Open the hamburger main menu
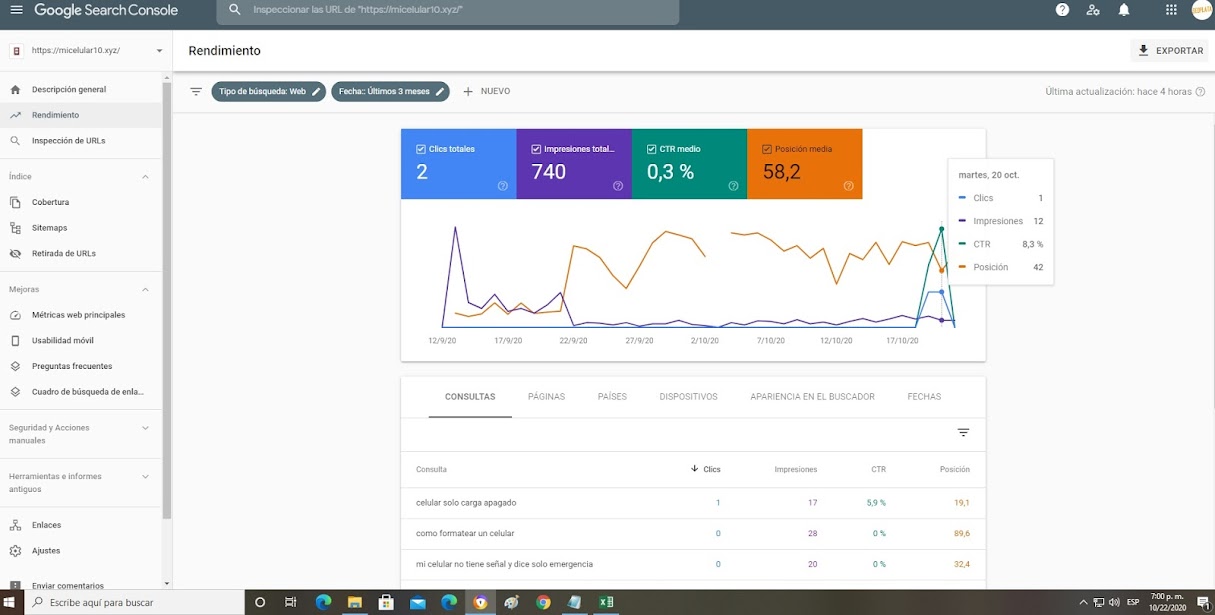Viewport: 1215px width, 615px height. (x=16, y=10)
